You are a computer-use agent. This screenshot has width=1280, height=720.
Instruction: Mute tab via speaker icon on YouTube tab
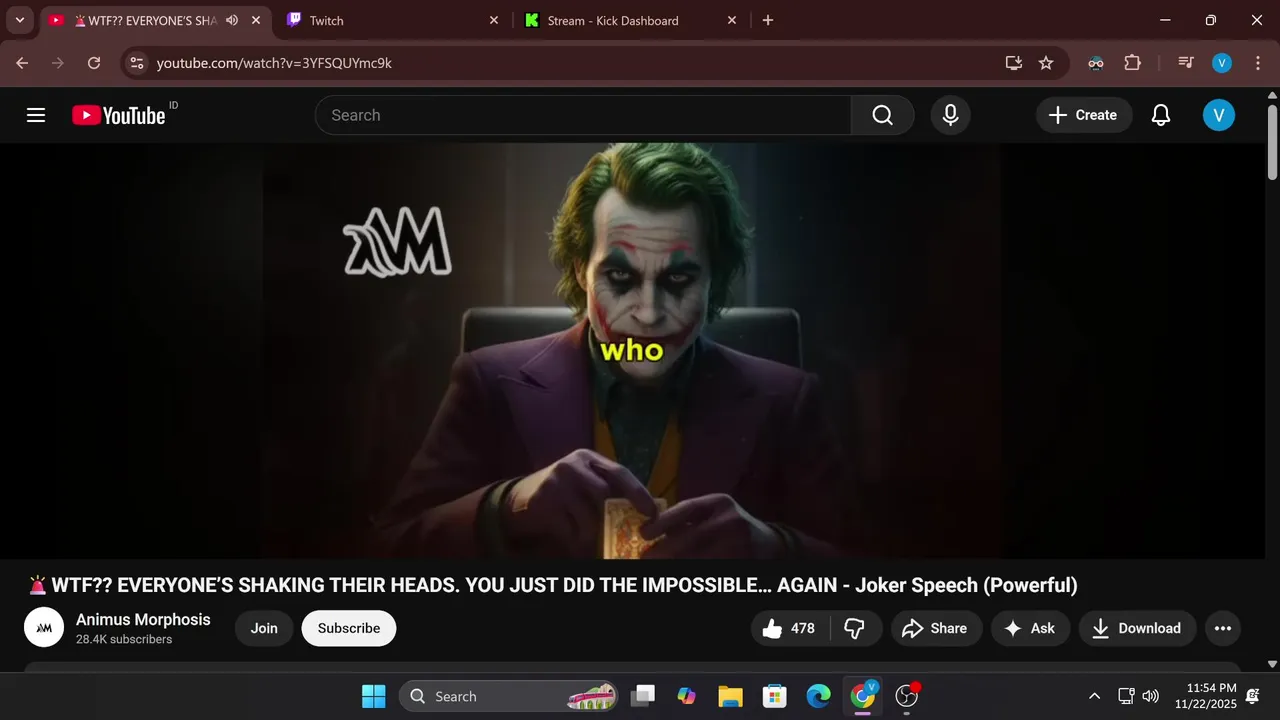(x=232, y=20)
